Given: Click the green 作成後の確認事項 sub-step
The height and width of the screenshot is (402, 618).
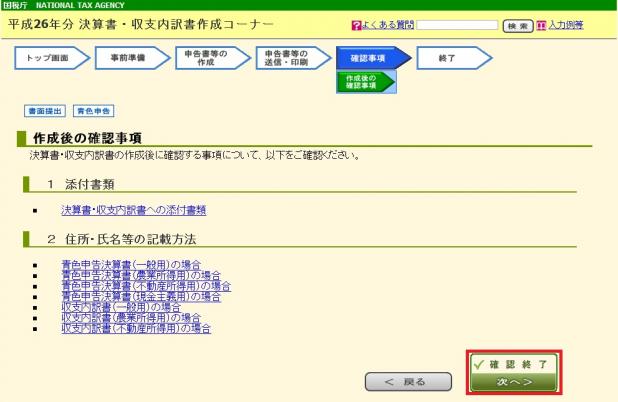Looking at the screenshot, I should pyautogui.click(x=363, y=83).
